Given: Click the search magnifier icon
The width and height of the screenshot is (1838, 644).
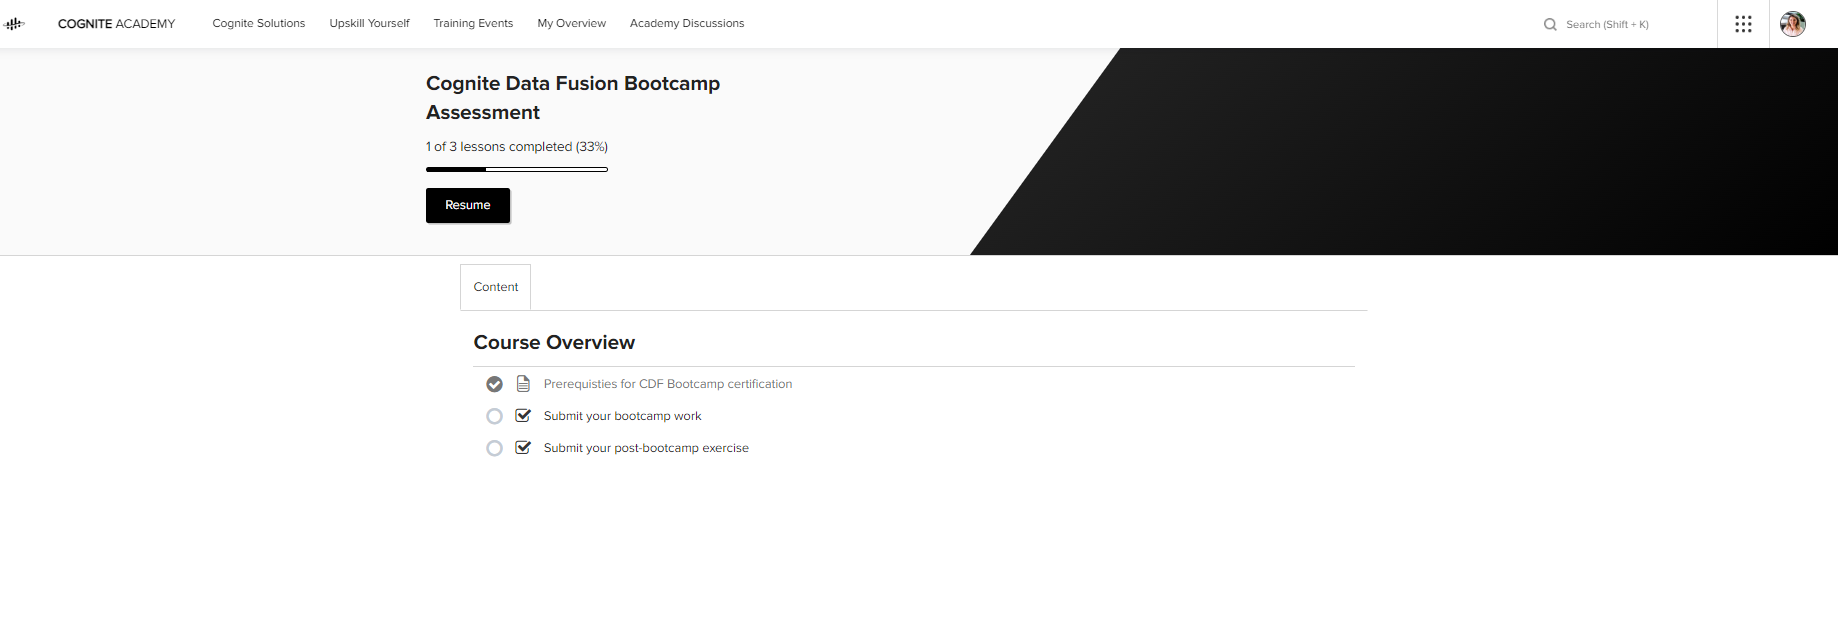Looking at the screenshot, I should (1550, 24).
